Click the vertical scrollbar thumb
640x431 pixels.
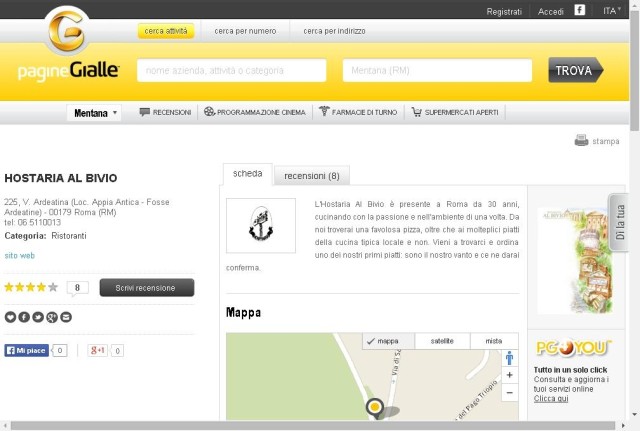pyautogui.click(x=634, y=71)
